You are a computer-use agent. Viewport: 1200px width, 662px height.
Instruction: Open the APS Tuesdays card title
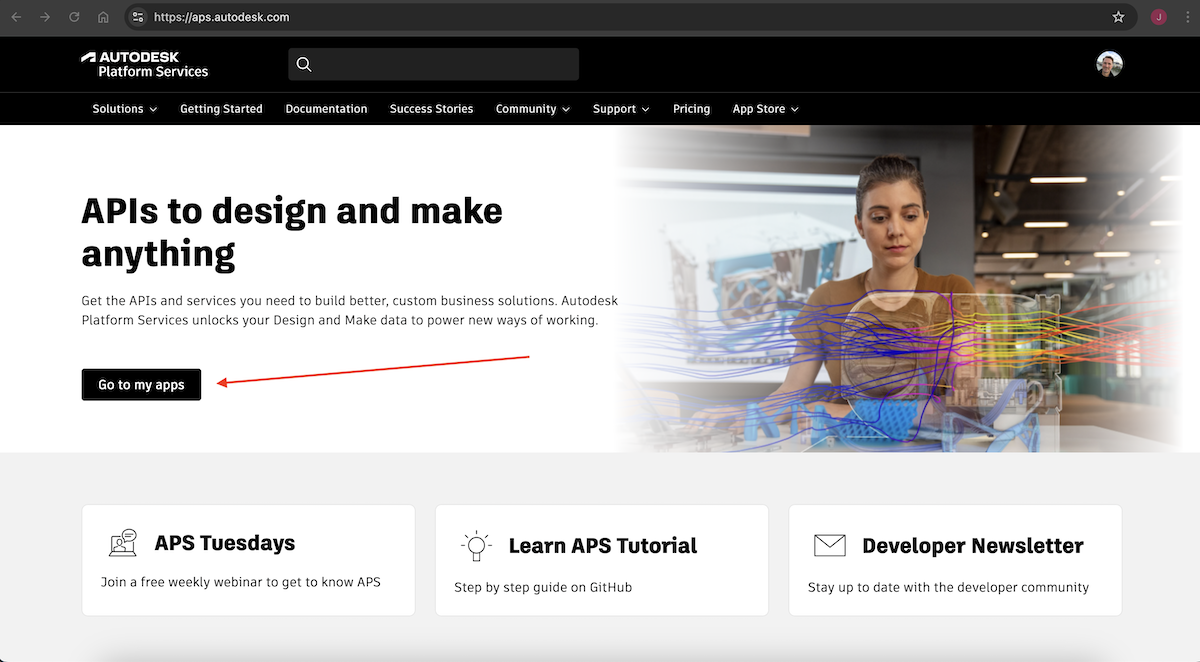coord(225,543)
